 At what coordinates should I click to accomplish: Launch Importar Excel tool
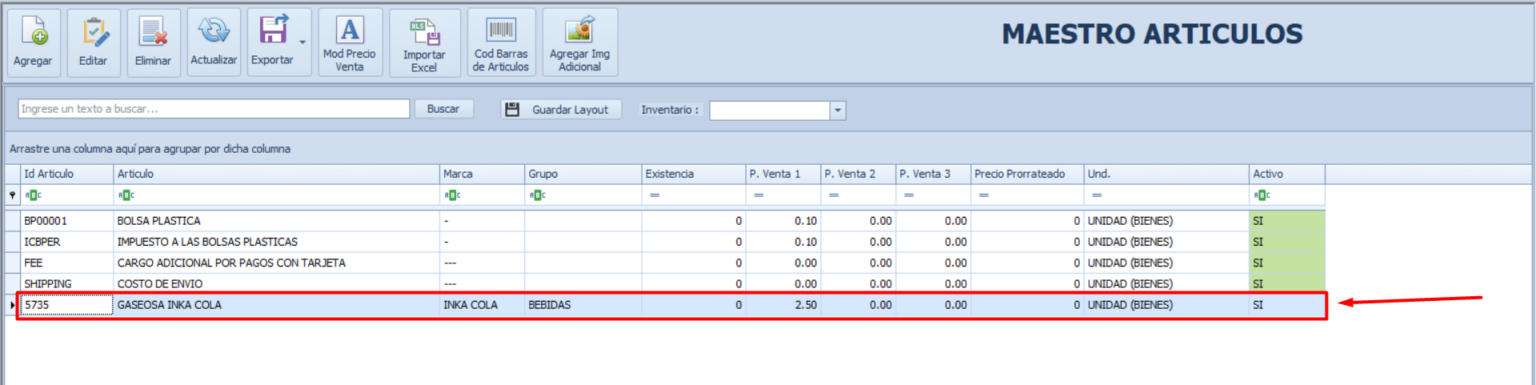(x=425, y=43)
